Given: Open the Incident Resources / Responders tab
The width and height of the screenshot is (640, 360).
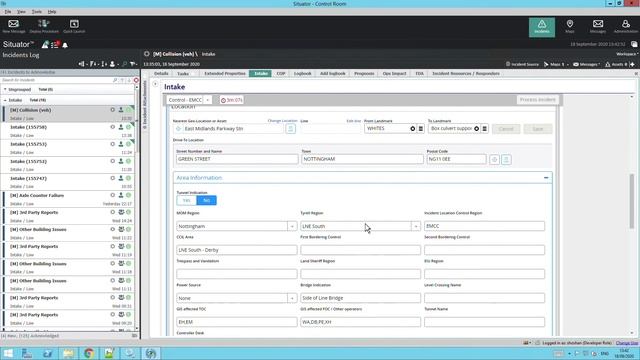Looking at the screenshot, I should click(x=466, y=73).
